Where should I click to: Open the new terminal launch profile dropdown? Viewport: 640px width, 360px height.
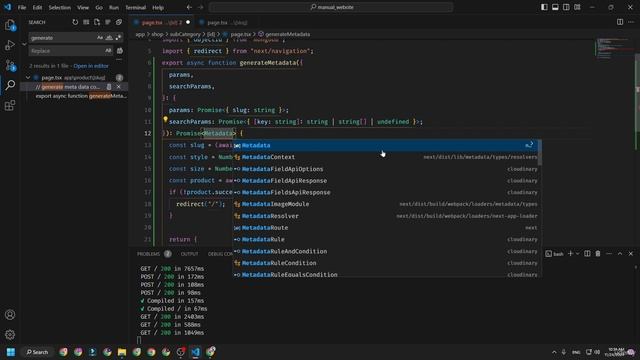577,254
